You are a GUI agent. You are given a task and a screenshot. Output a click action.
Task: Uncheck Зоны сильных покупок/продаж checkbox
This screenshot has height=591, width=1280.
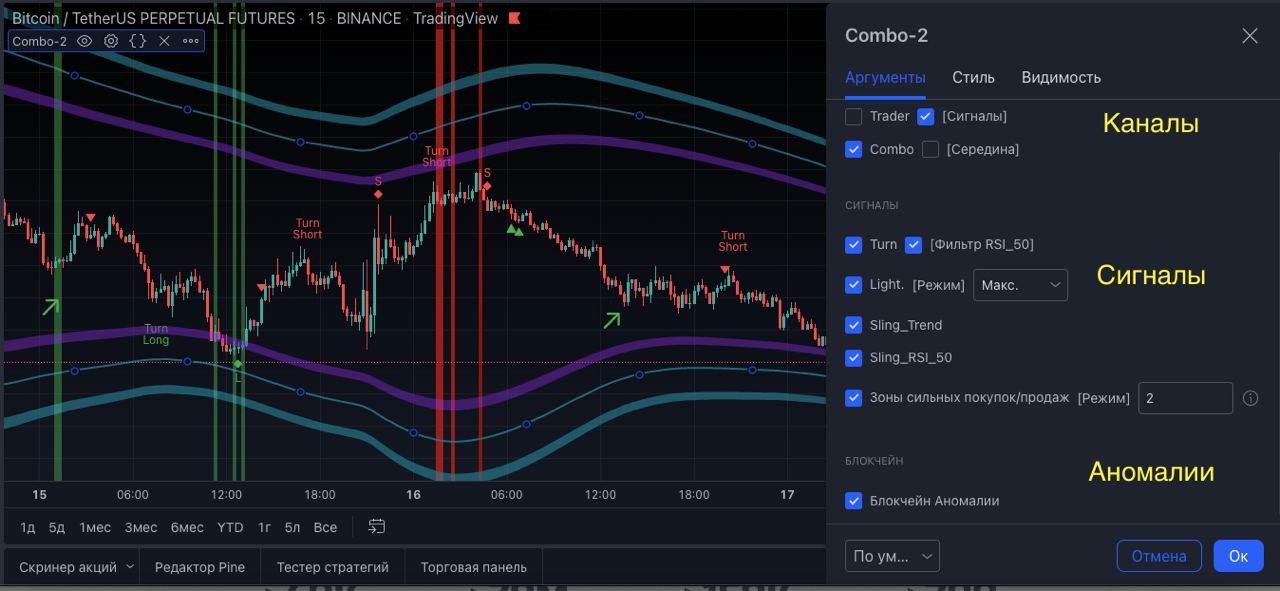click(853, 397)
